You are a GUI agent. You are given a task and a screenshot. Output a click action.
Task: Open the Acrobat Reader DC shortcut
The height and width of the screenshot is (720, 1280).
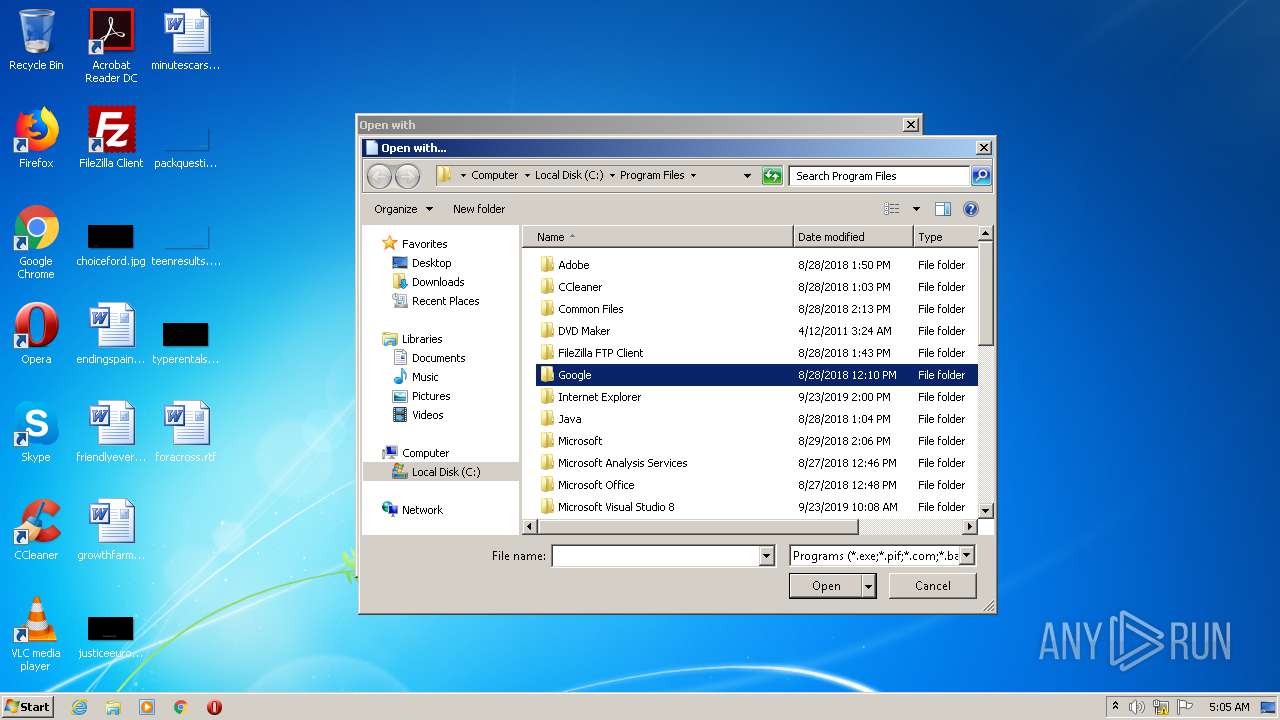point(111,45)
